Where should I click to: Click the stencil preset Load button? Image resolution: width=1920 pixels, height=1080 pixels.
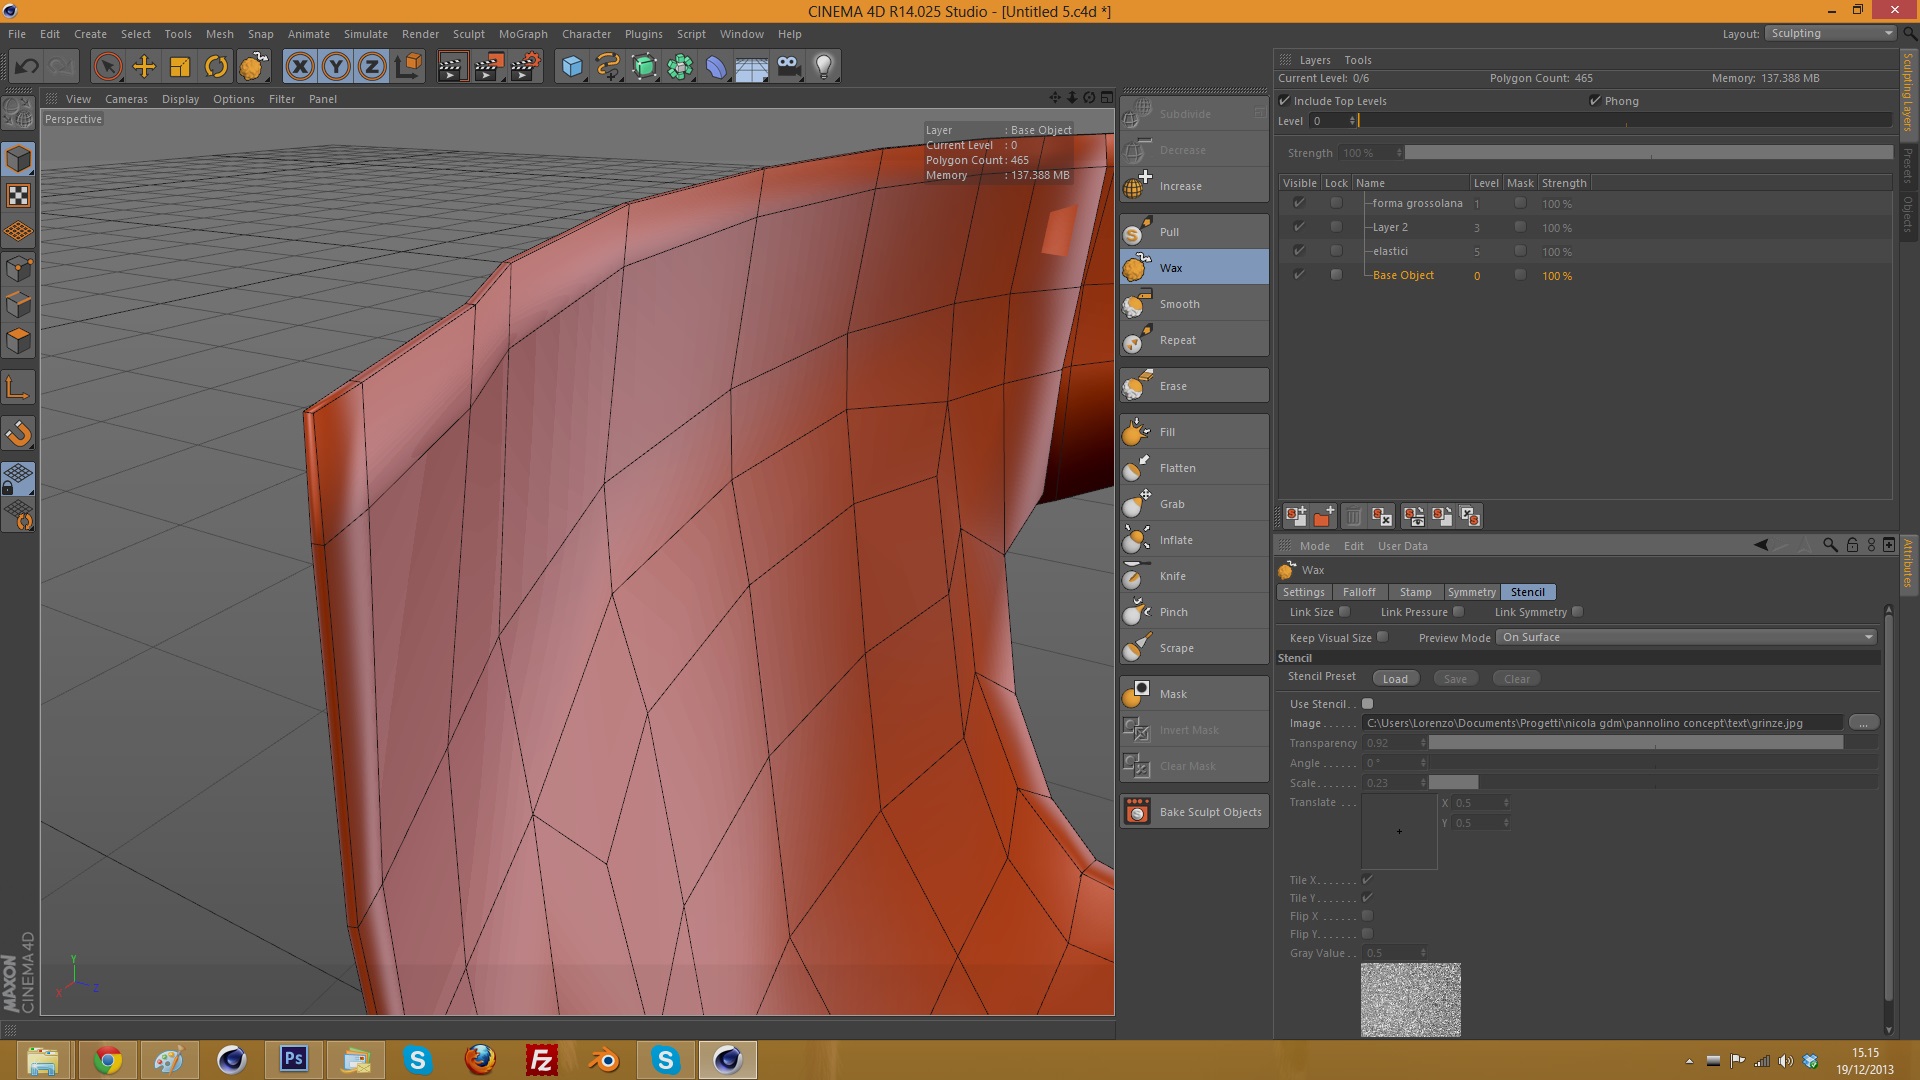(1395, 679)
